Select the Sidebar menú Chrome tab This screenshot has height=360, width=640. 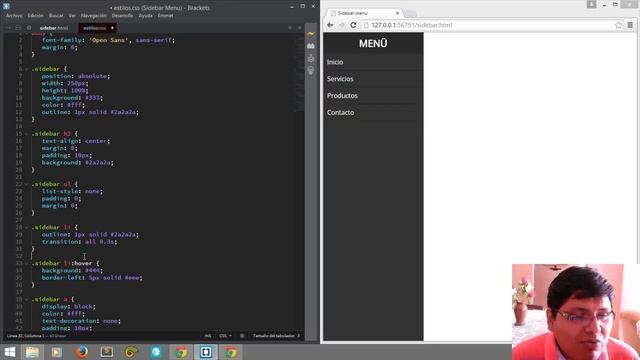tap(363, 13)
